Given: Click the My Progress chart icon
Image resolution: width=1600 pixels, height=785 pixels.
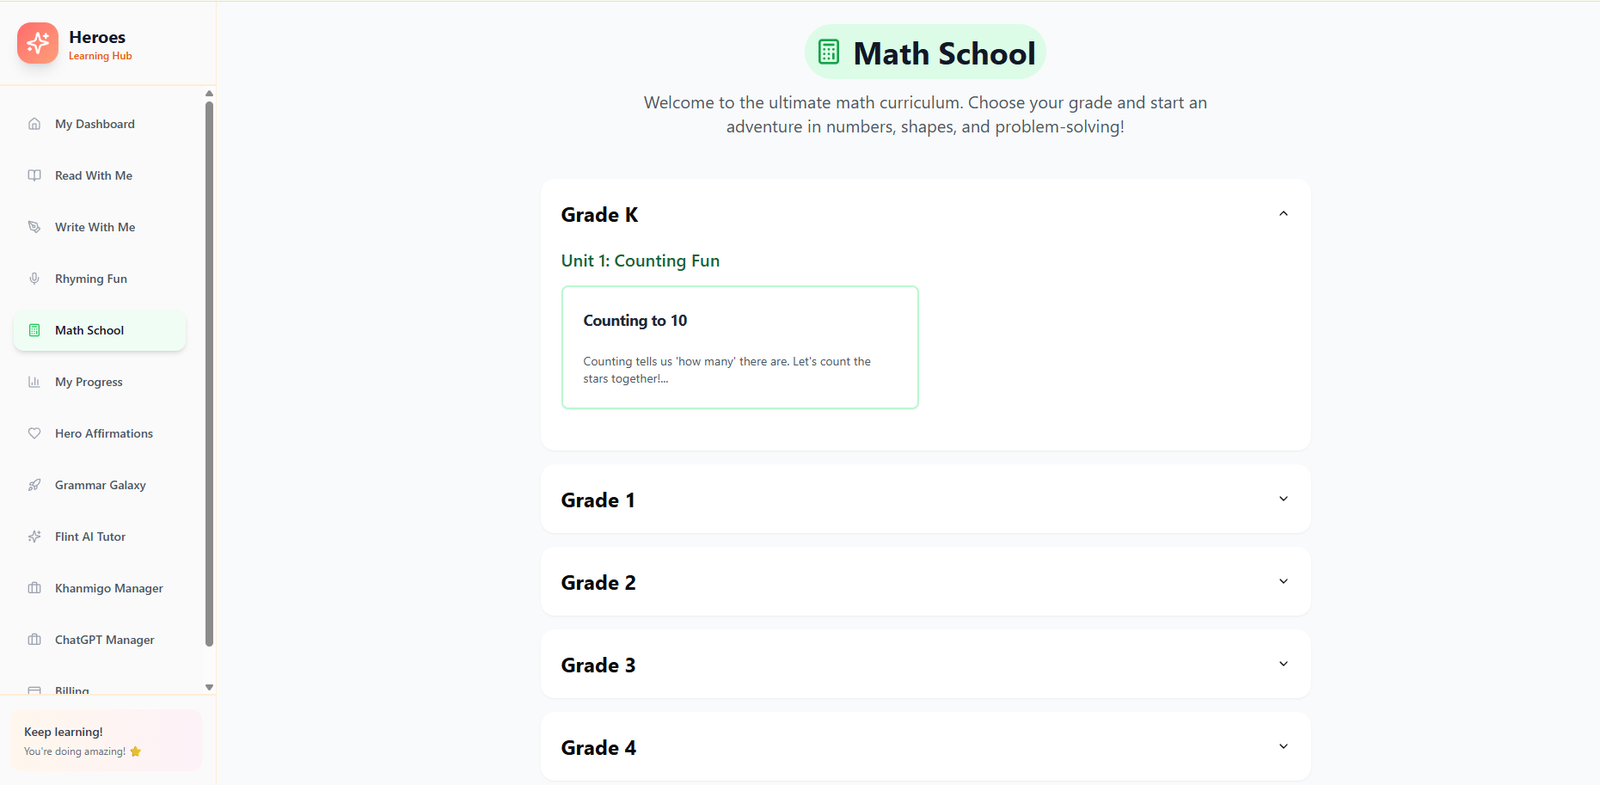Looking at the screenshot, I should pyautogui.click(x=34, y=382).
